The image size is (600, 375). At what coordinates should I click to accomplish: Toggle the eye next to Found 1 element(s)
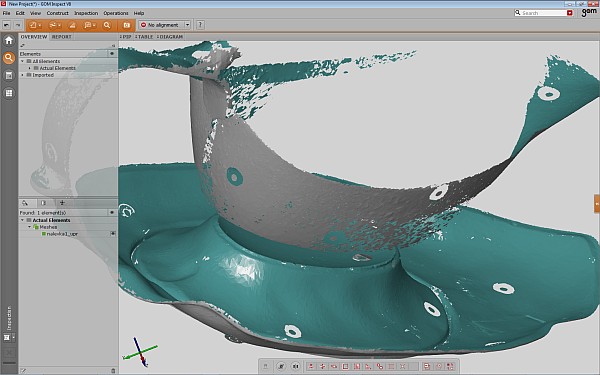(112, 212)
